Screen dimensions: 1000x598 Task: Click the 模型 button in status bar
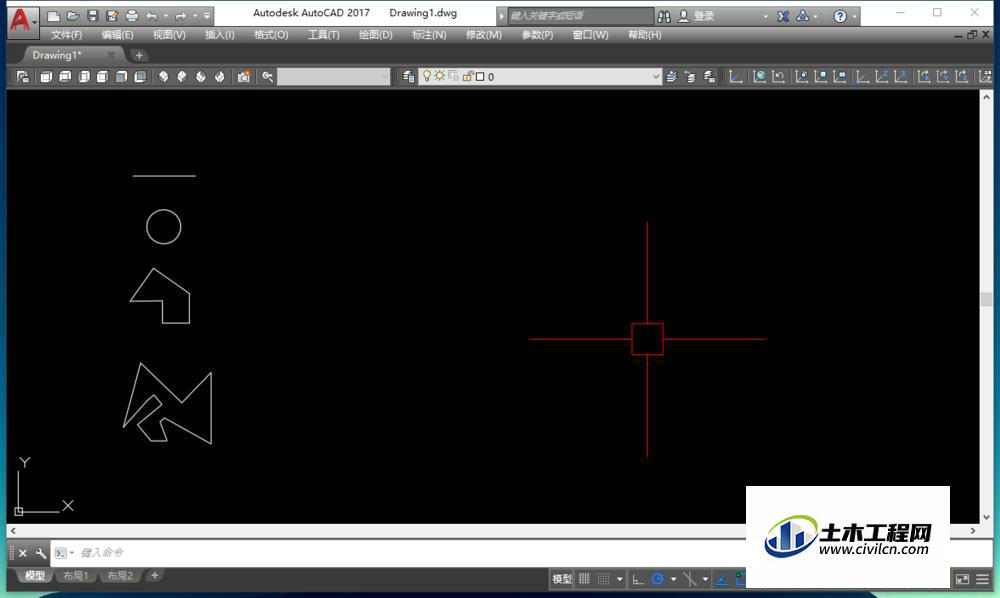562,579
